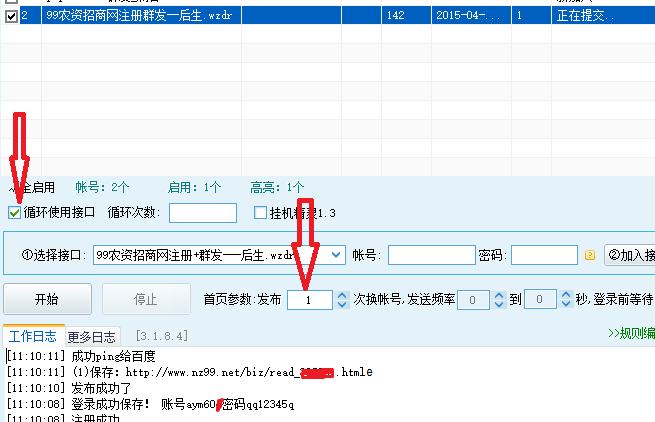The width and height of the screenshot is (655, 422).
Task: Increase the 发布 count with up arrow
Action: click(342, 295)
